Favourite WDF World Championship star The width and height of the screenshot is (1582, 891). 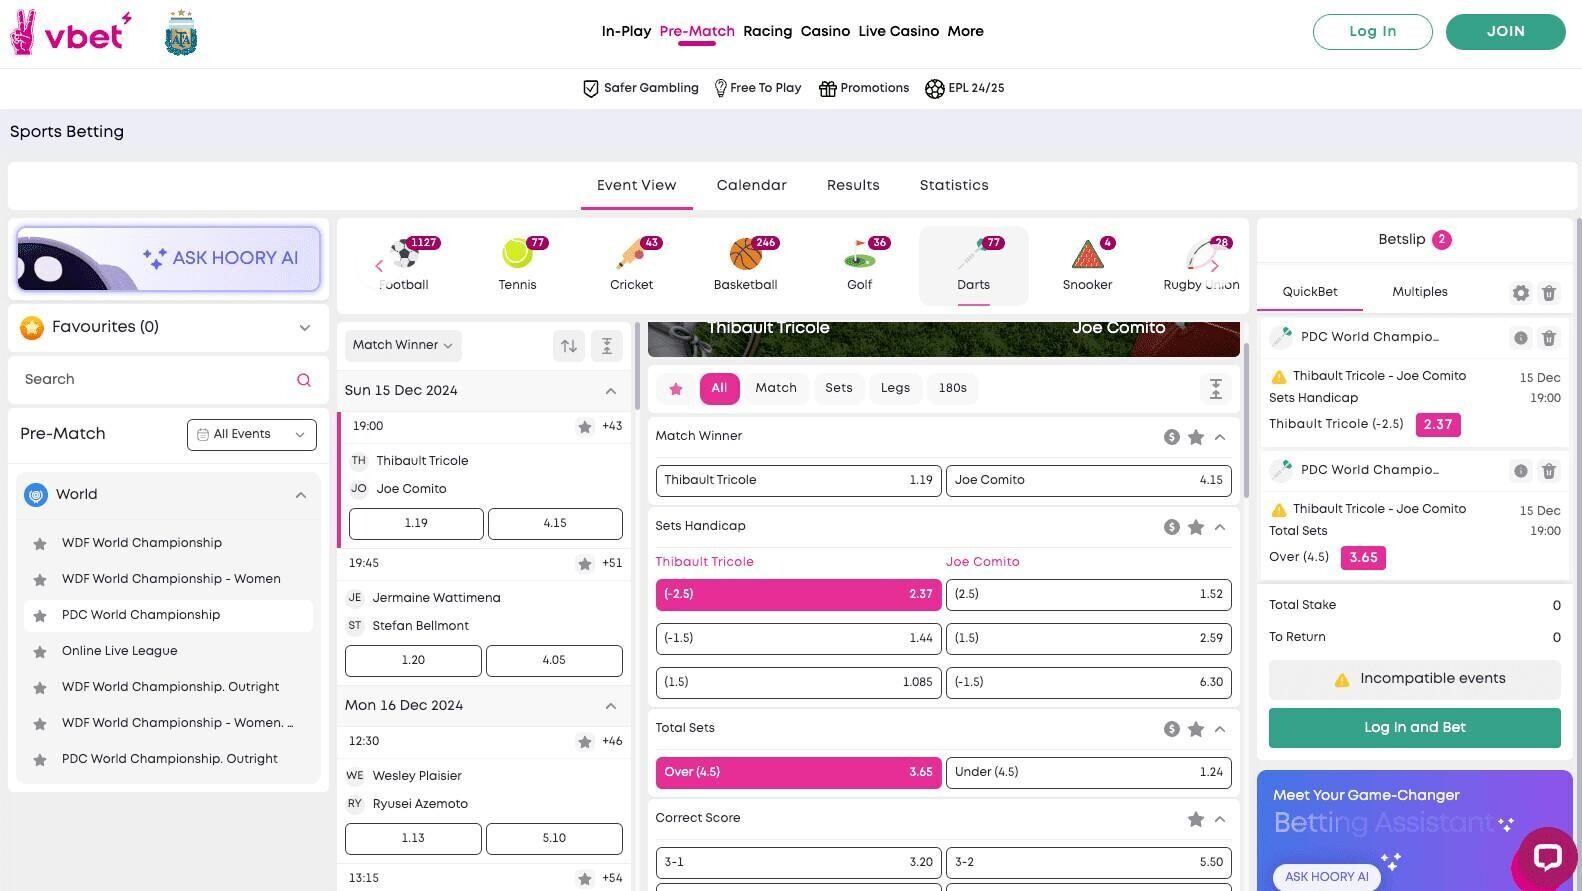click(40, 544)
